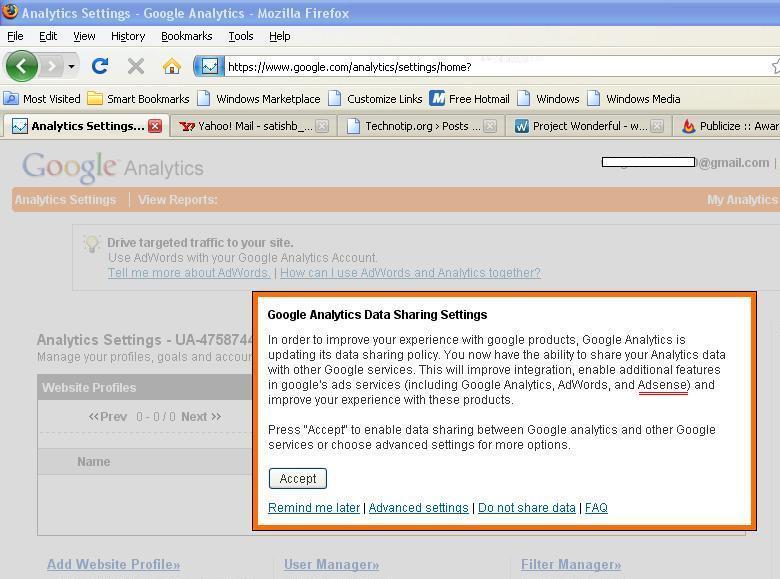Open the Help menu
The width and height of the screenshot is (780, 579).
280,36
